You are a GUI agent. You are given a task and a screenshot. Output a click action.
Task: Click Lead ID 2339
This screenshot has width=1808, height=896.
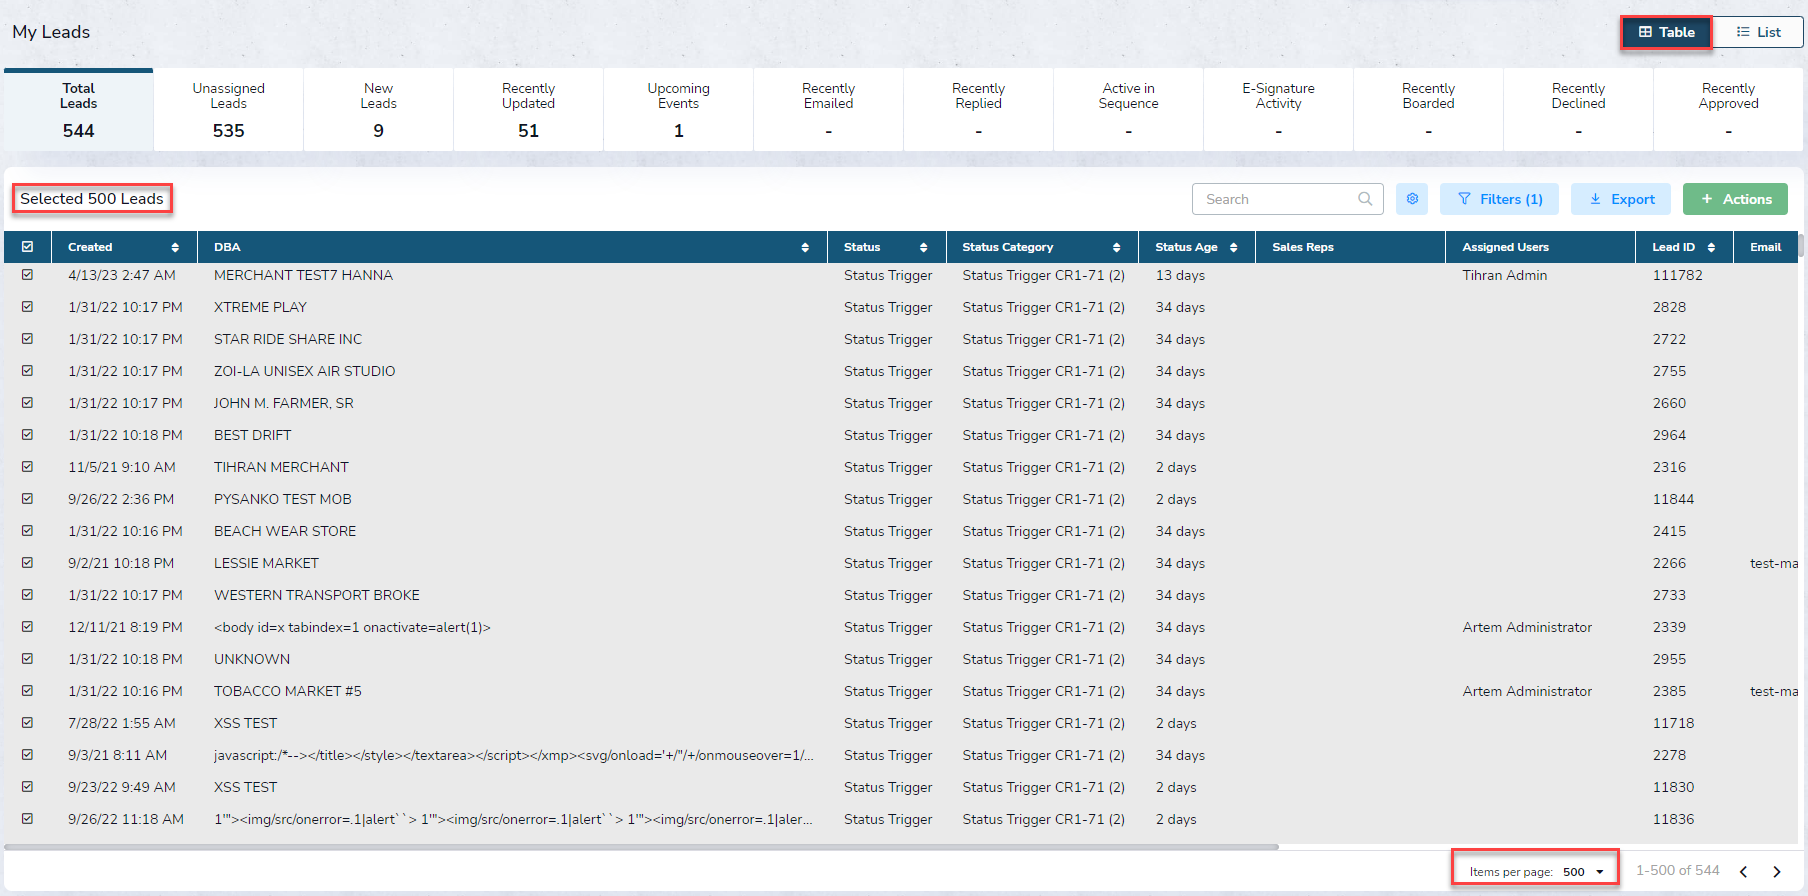[1669, 627]
